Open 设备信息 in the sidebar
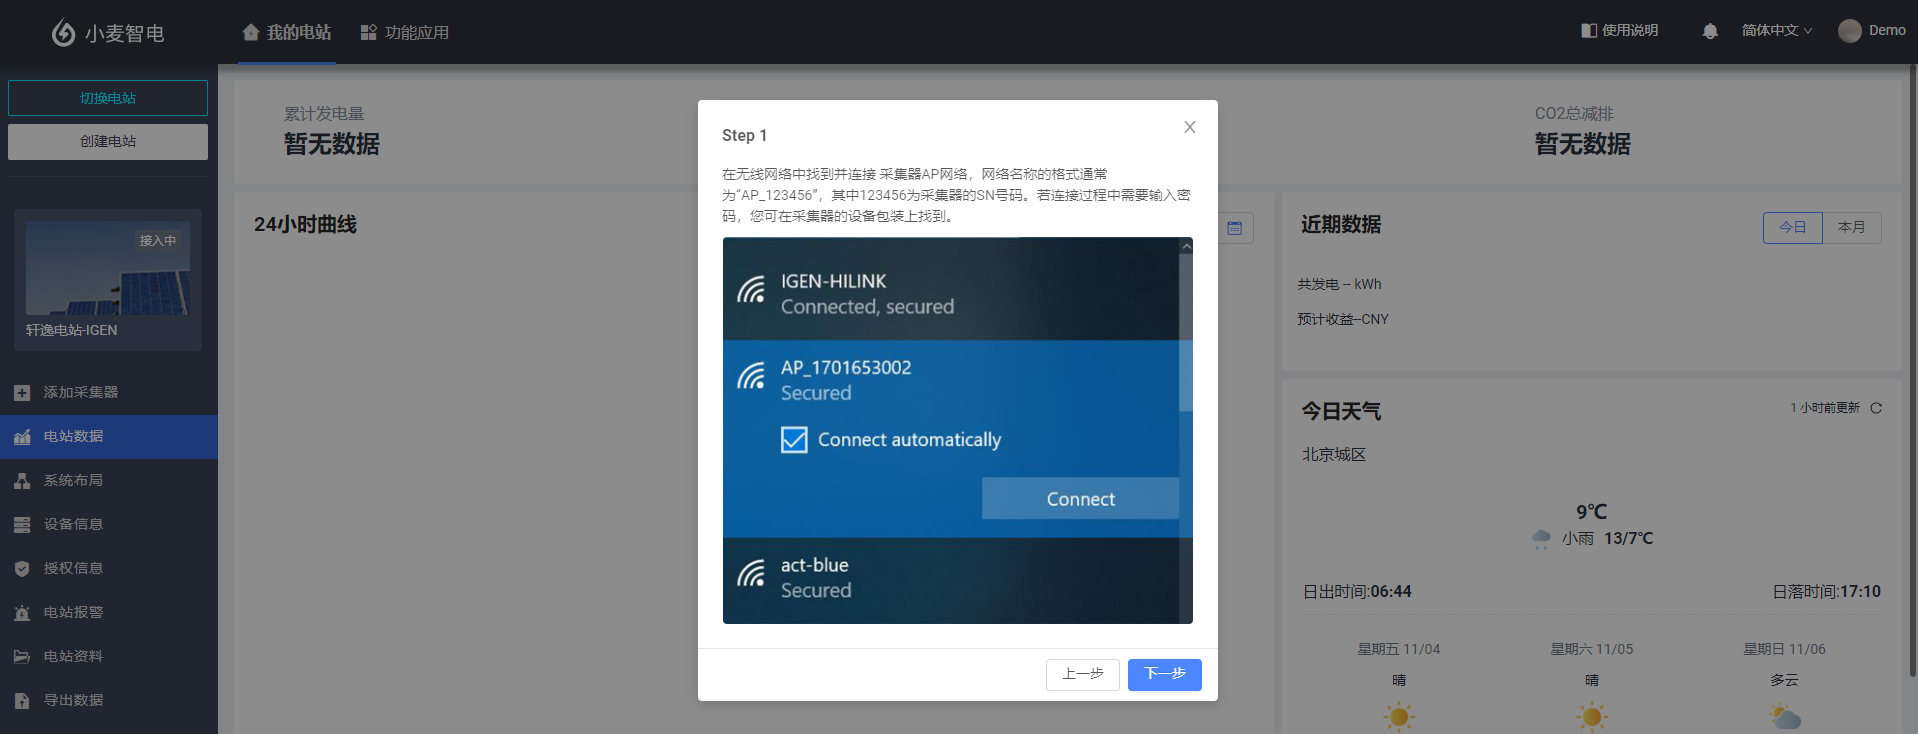 (x=73, y=524)
